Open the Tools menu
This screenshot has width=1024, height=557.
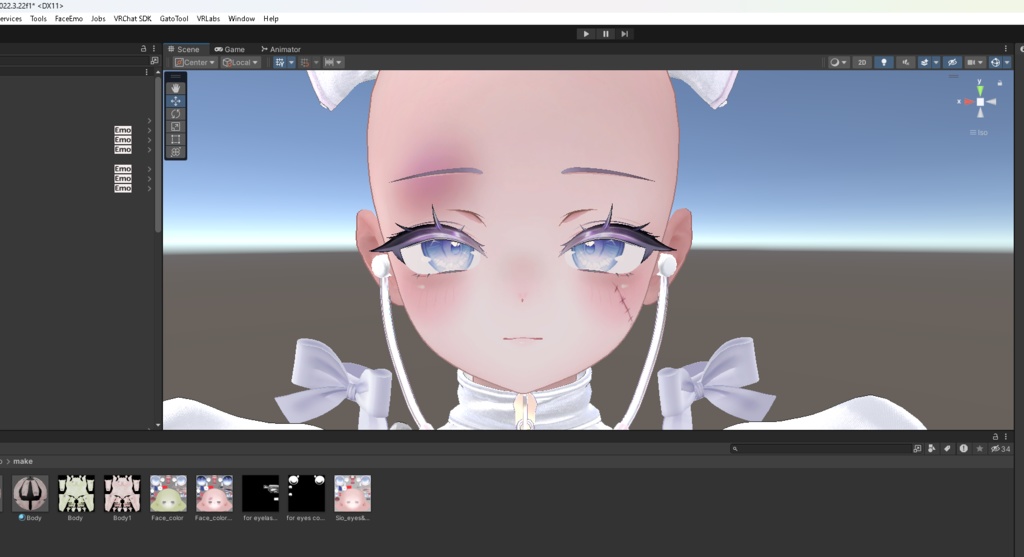pos(39,19)
